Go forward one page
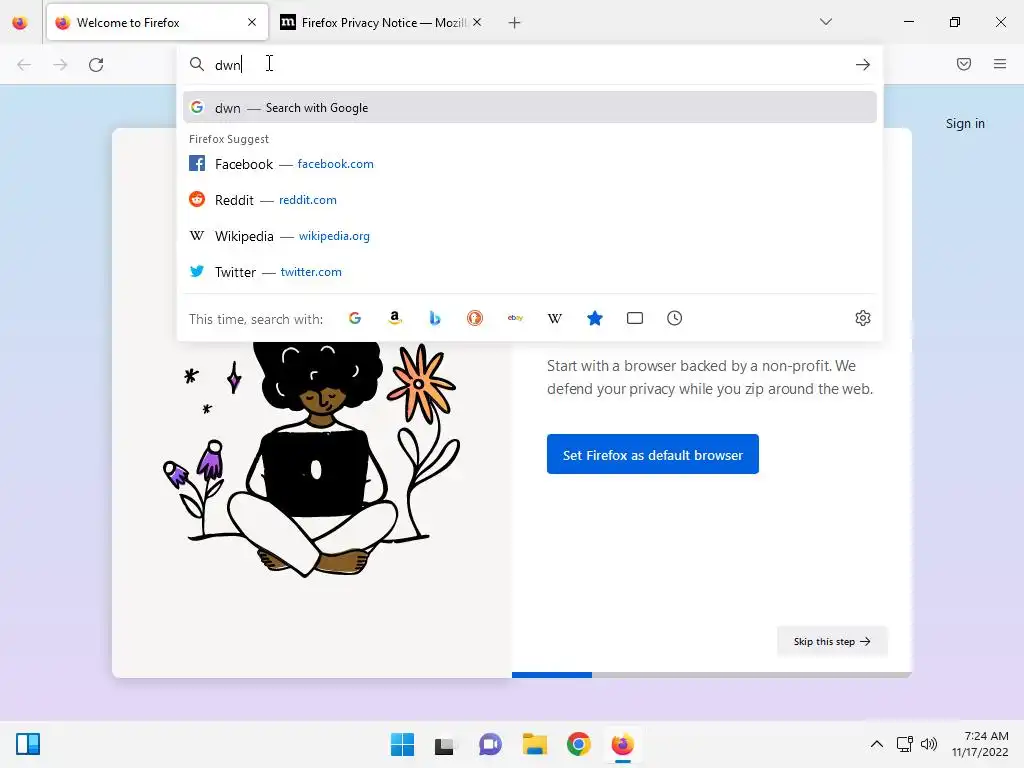 [60, 65]
